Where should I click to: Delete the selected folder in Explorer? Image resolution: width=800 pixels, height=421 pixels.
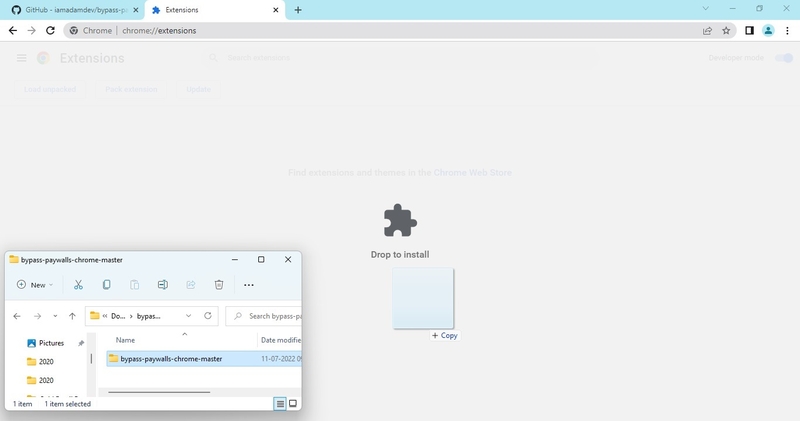click(219, 285)
